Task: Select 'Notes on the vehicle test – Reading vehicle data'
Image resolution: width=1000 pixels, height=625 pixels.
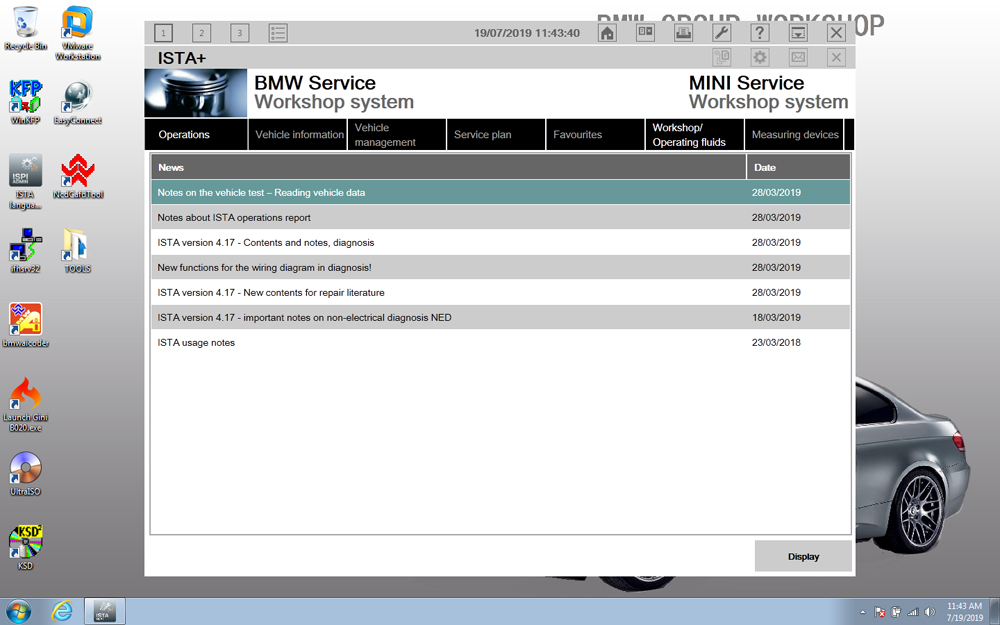Action: pos(501,192)
